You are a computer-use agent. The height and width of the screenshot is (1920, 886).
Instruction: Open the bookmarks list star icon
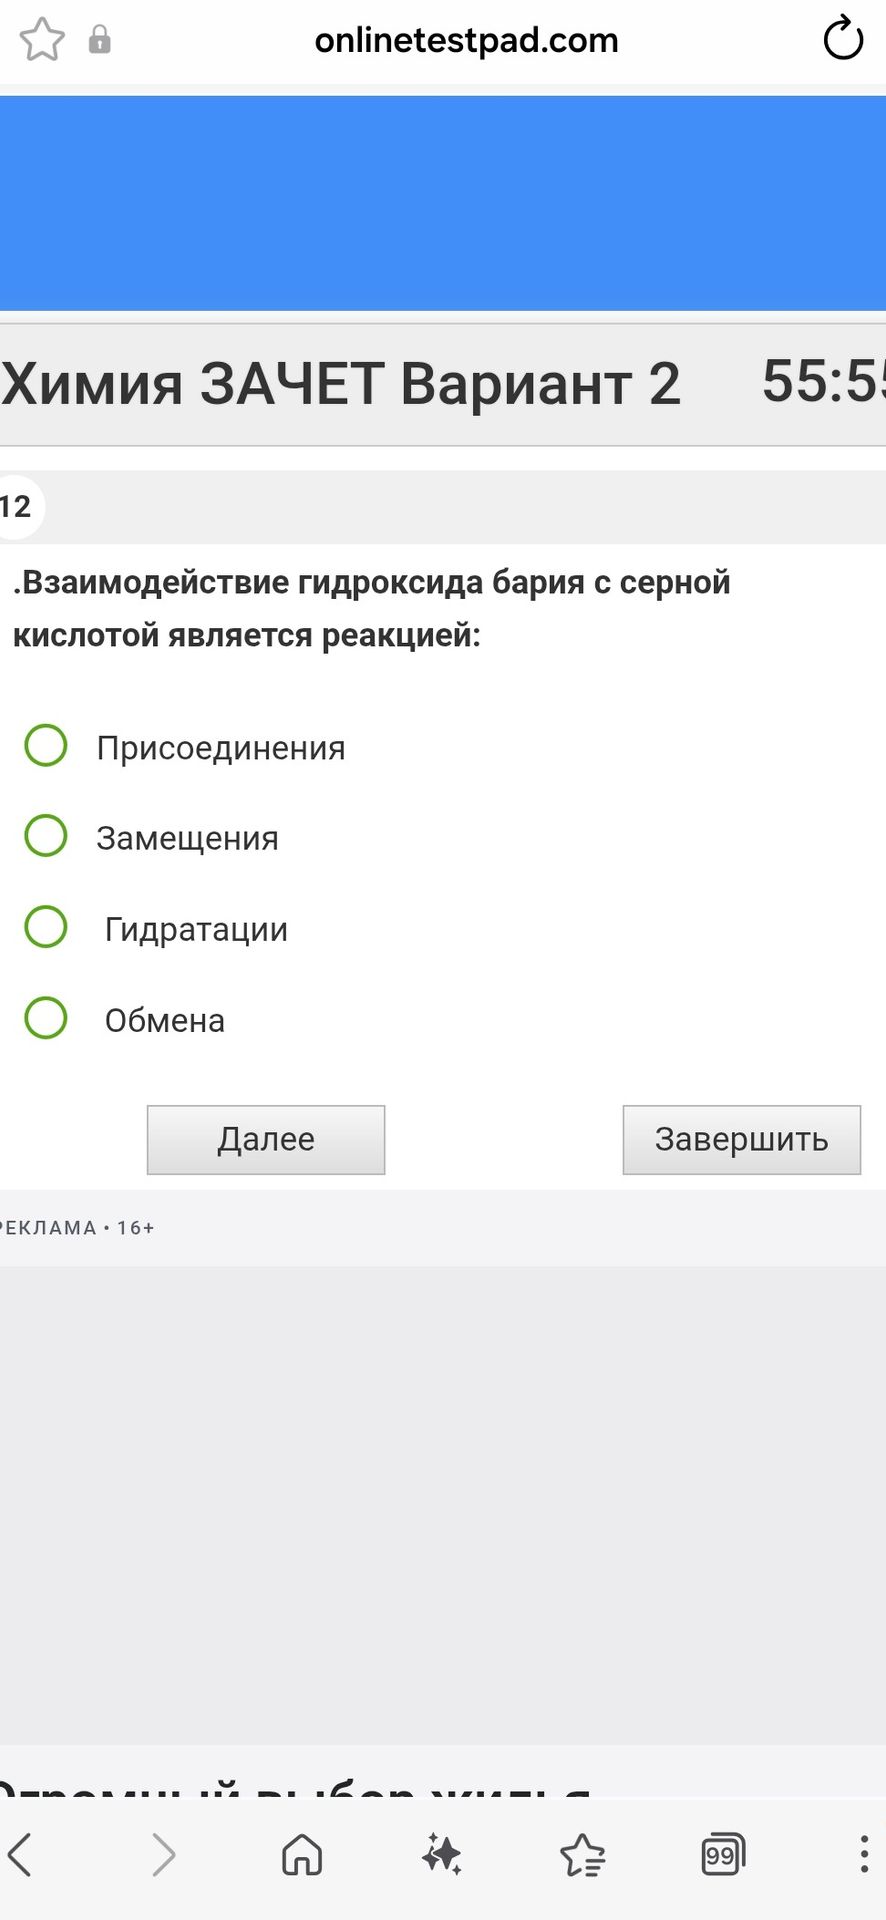pos(582,1855)
